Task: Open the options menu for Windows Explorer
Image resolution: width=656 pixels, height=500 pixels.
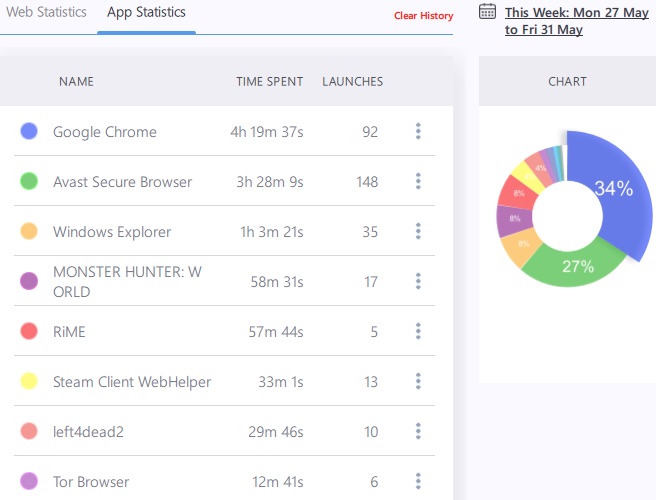Action: click(418, 231)
